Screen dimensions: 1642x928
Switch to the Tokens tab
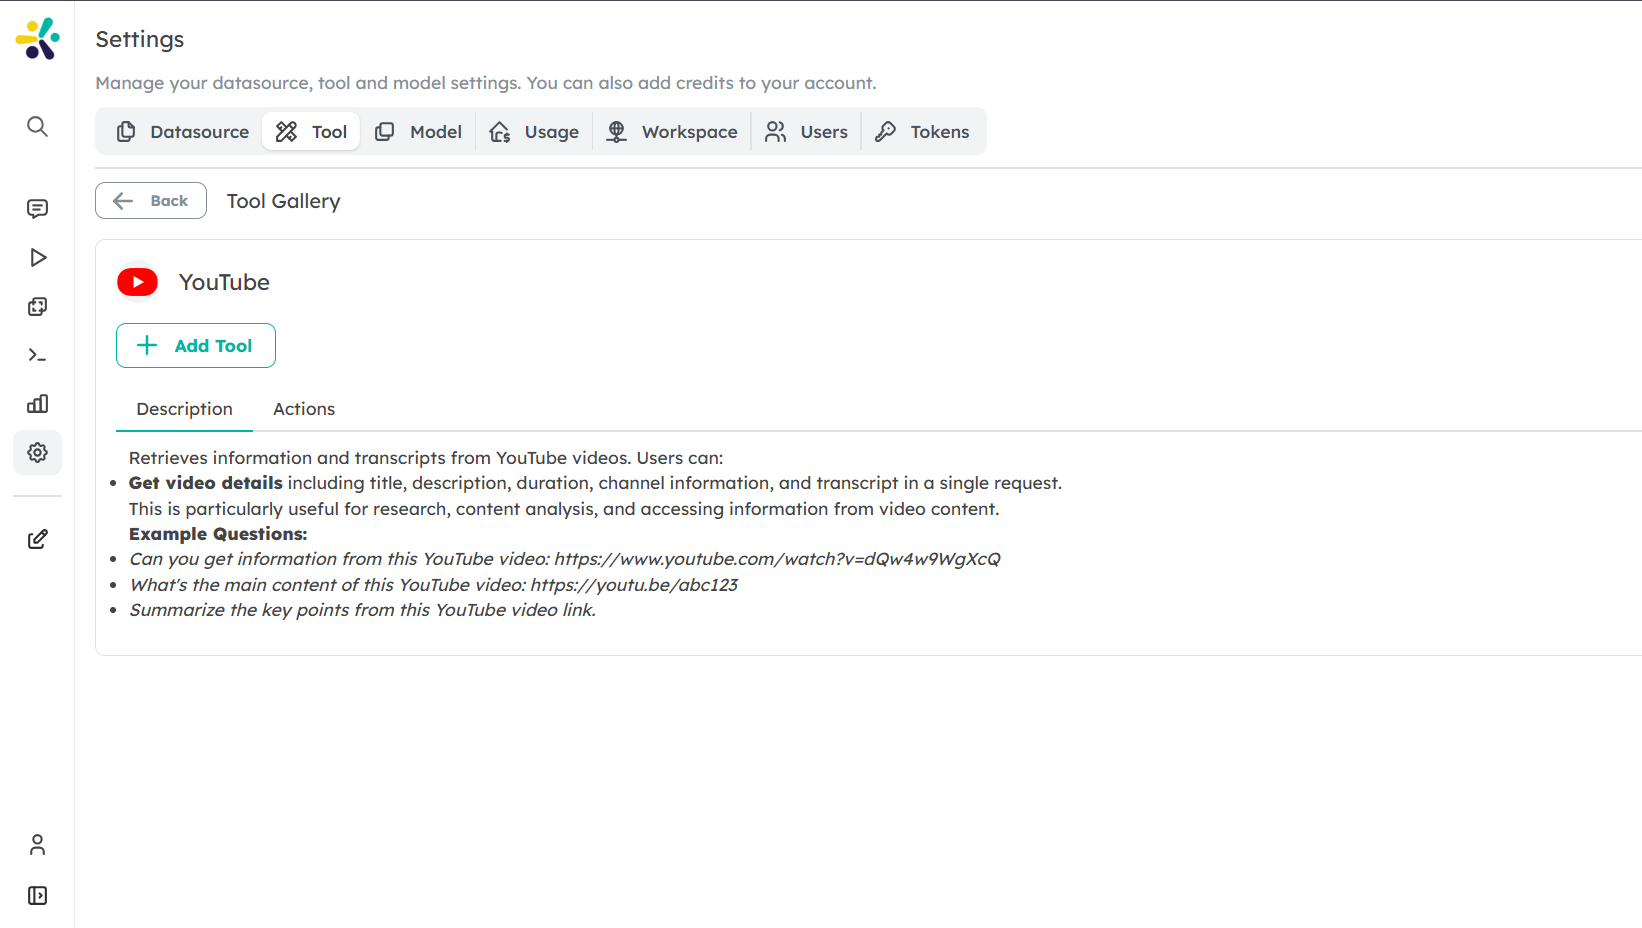(922, 132)
